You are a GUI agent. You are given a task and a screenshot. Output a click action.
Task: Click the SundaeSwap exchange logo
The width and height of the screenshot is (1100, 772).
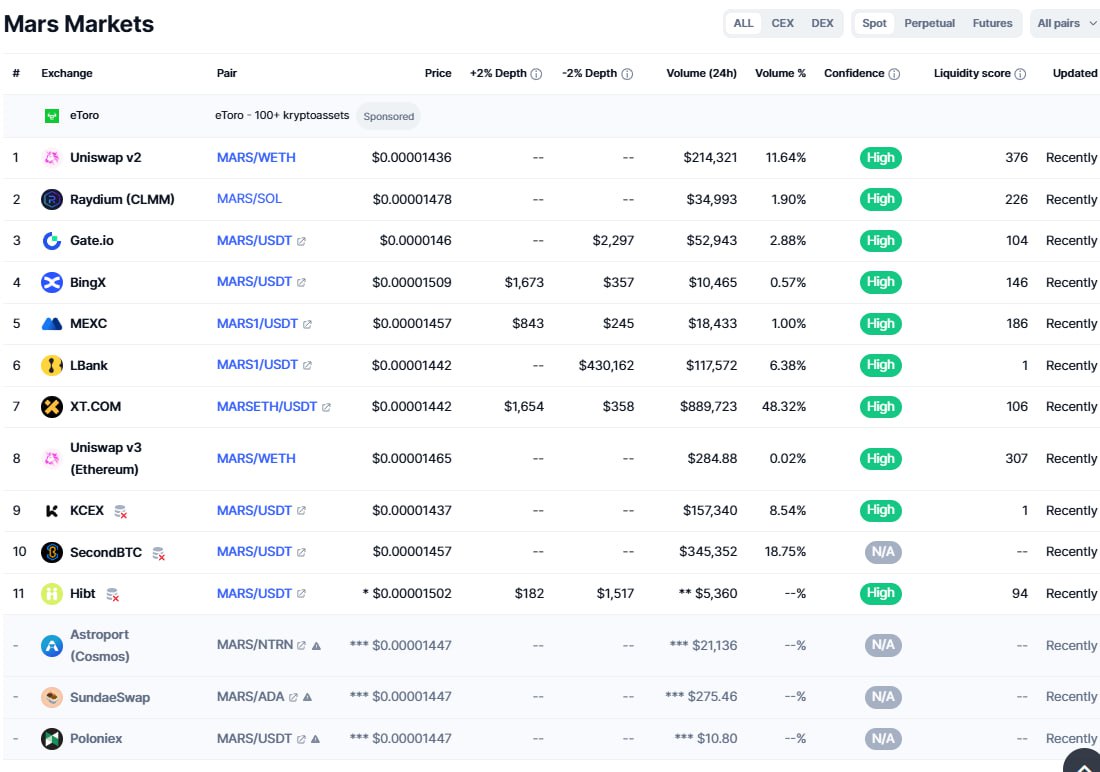pyautogui.click(x=51, y=697)
